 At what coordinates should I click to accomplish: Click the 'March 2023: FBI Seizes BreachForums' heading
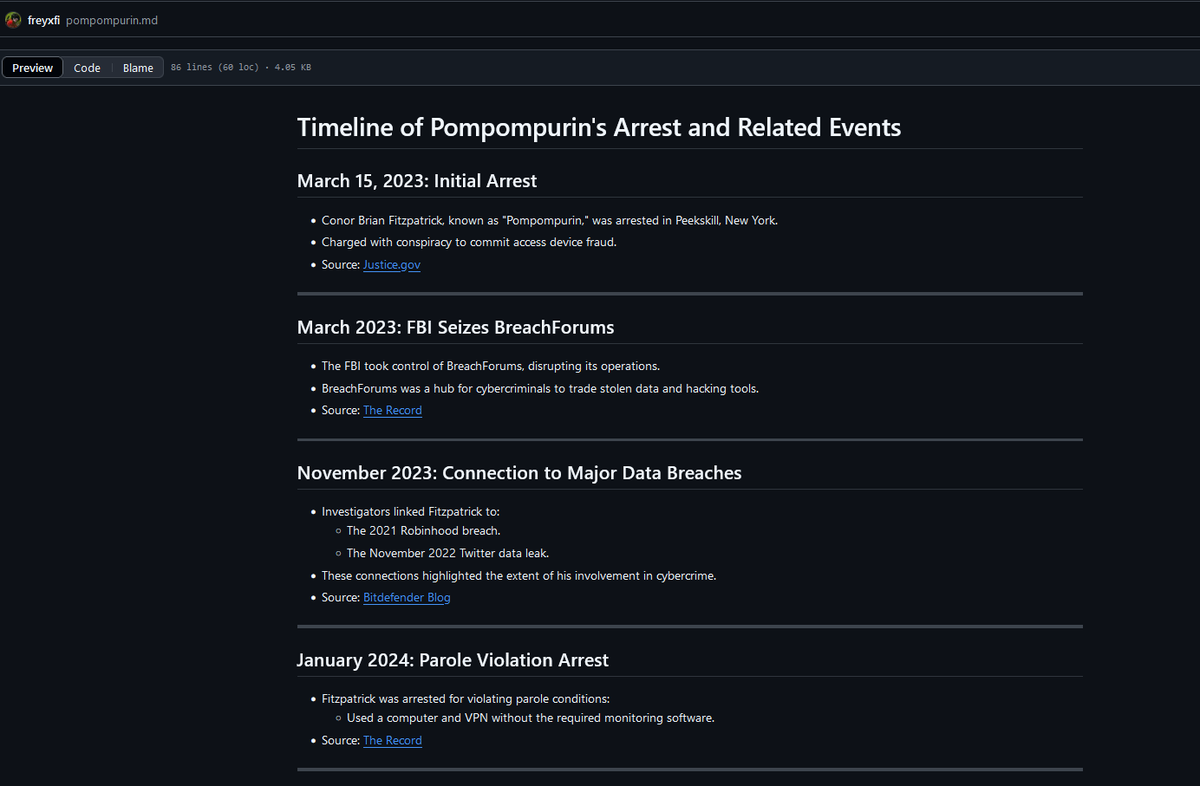tap(456, 328)
